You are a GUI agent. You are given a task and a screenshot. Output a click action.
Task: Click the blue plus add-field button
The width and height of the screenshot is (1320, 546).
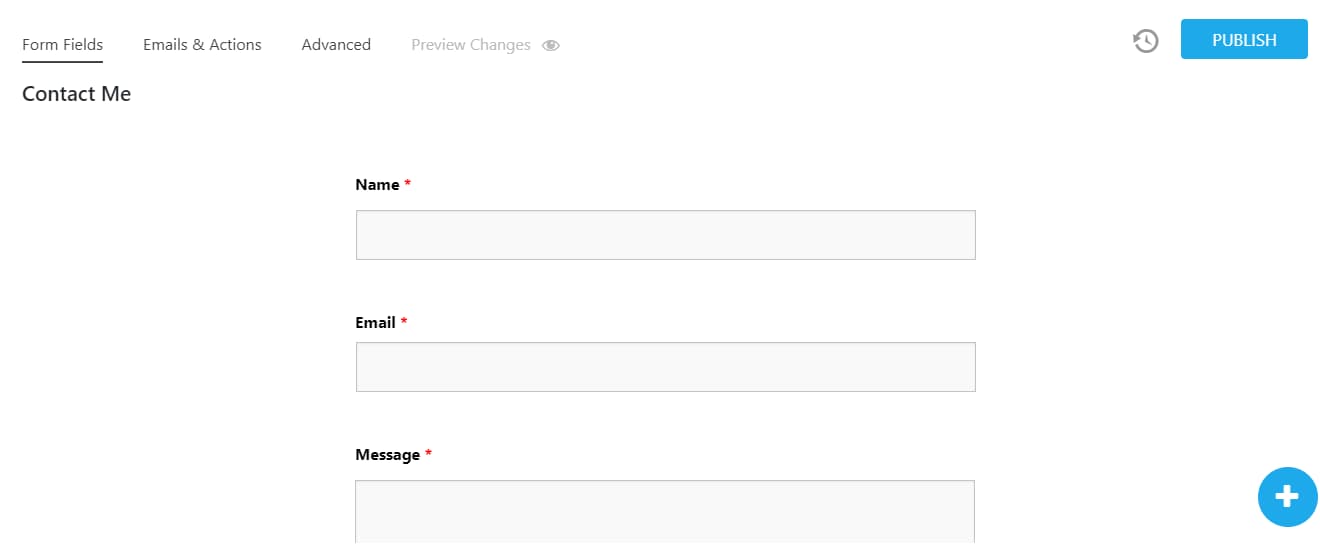click(x=1287, y=497)
